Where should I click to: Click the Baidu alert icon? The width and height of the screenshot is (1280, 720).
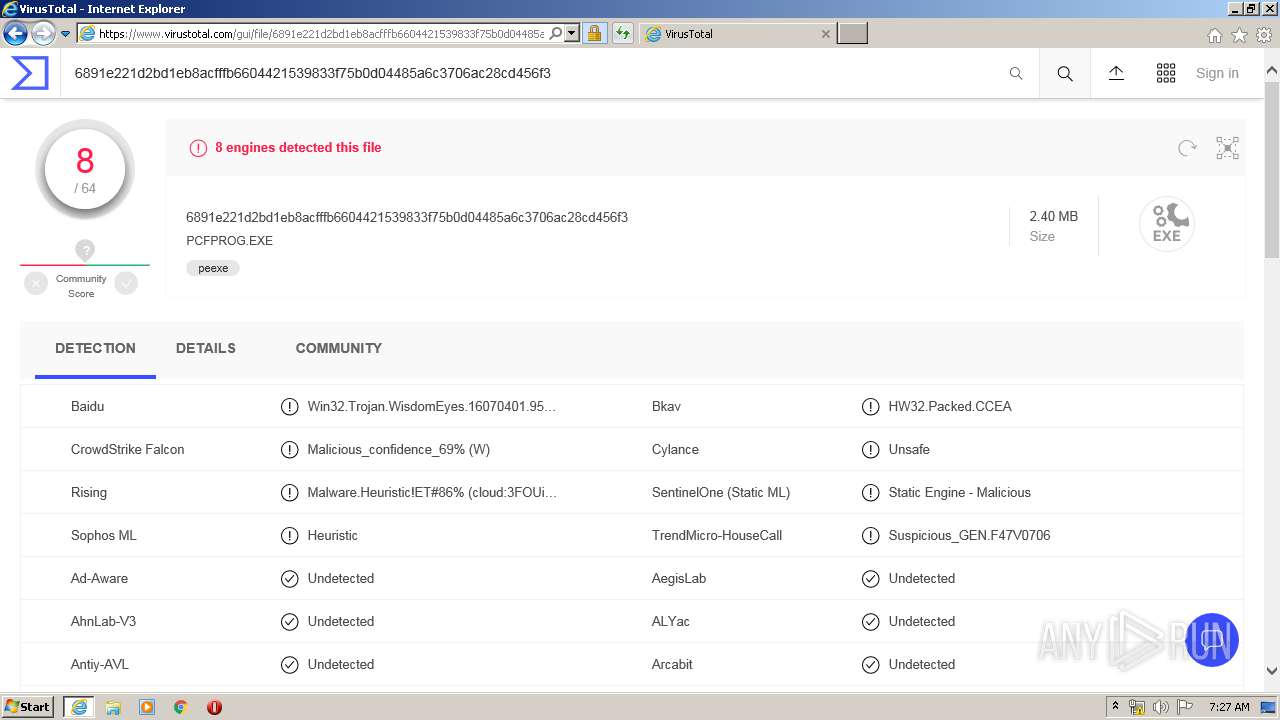click(289, 407)
